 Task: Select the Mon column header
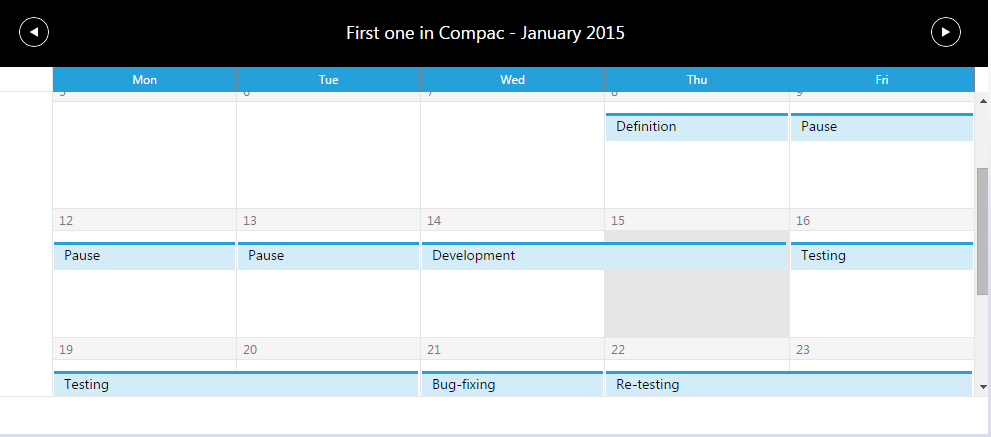pyautogui.click(x=145, y=80)
